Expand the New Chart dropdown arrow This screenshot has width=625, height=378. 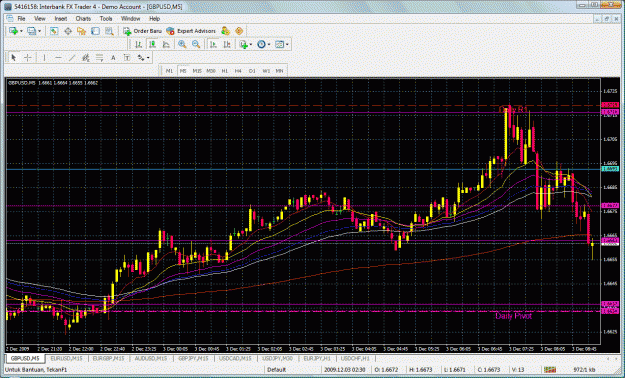pyautogui.click(x=21, y=31)
